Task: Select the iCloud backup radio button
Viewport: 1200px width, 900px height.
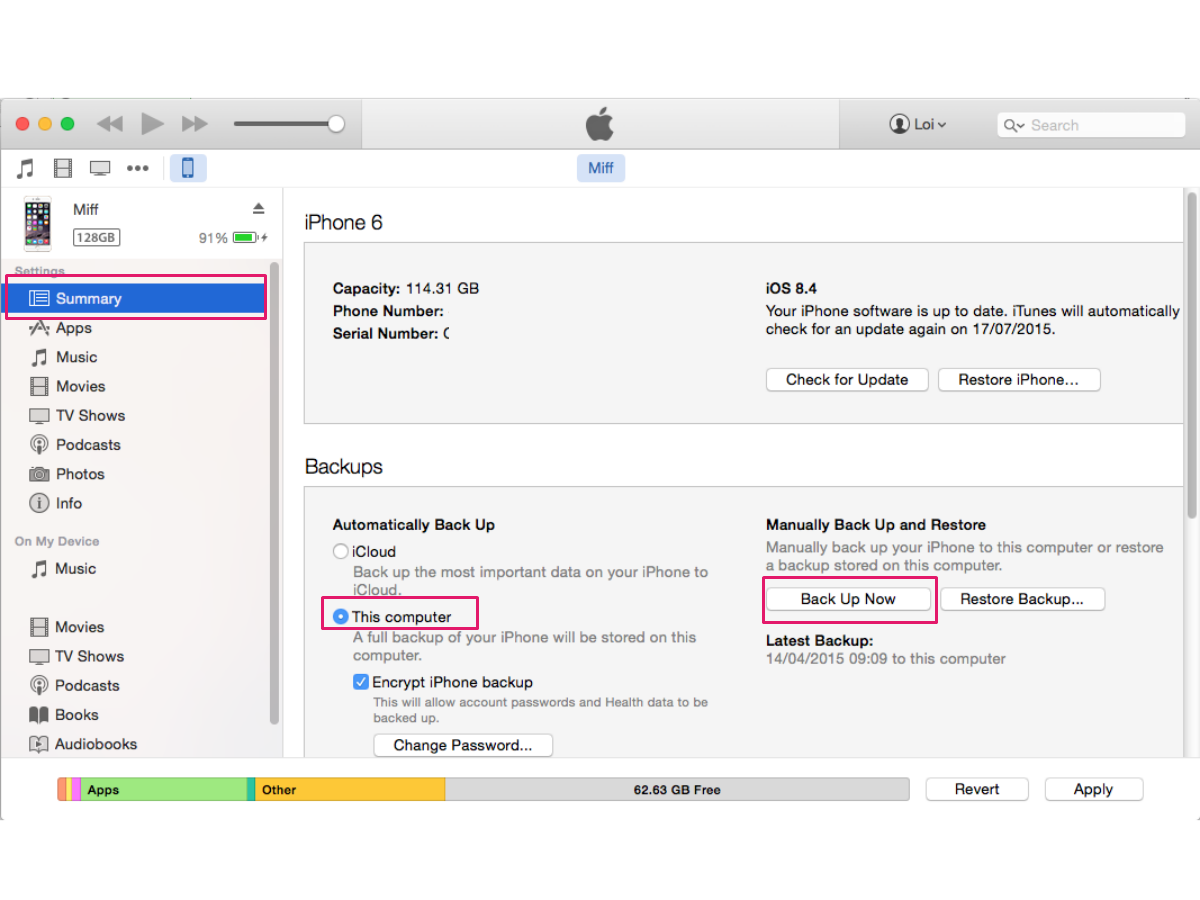Action: [x=340, y=551]
